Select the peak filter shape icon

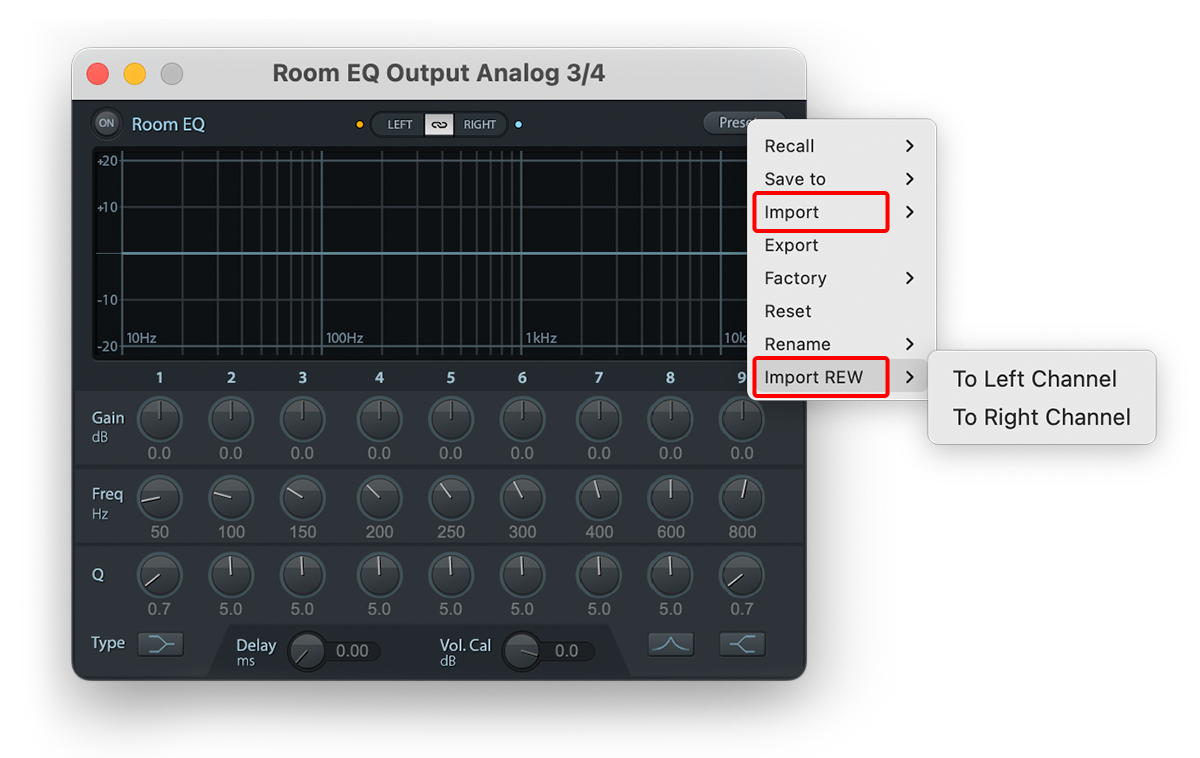pos(670,644)
